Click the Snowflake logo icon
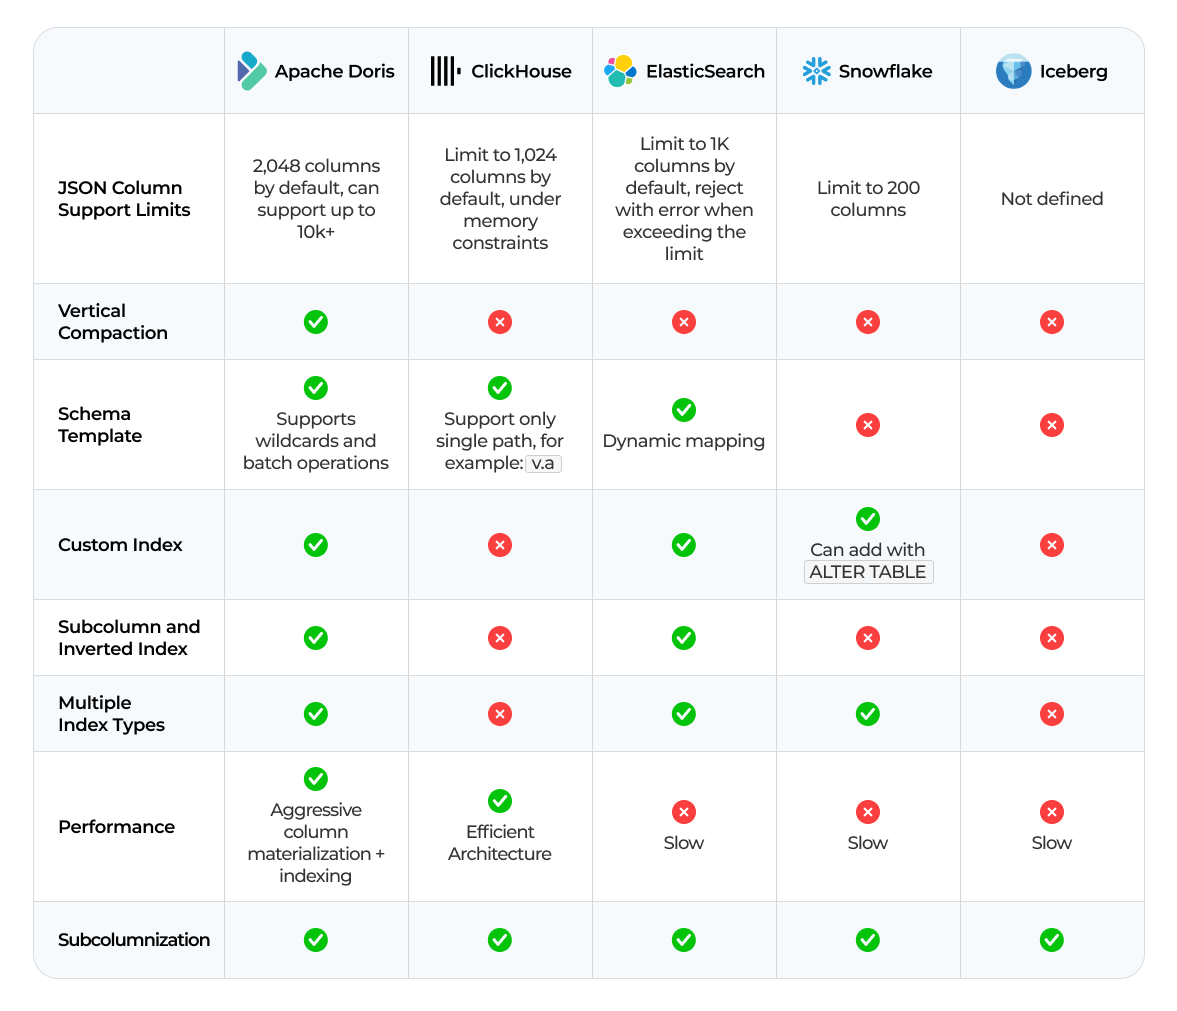The height and width of the screenshot is (1011, 1177). pyautogui.click(x=816, y=71)
